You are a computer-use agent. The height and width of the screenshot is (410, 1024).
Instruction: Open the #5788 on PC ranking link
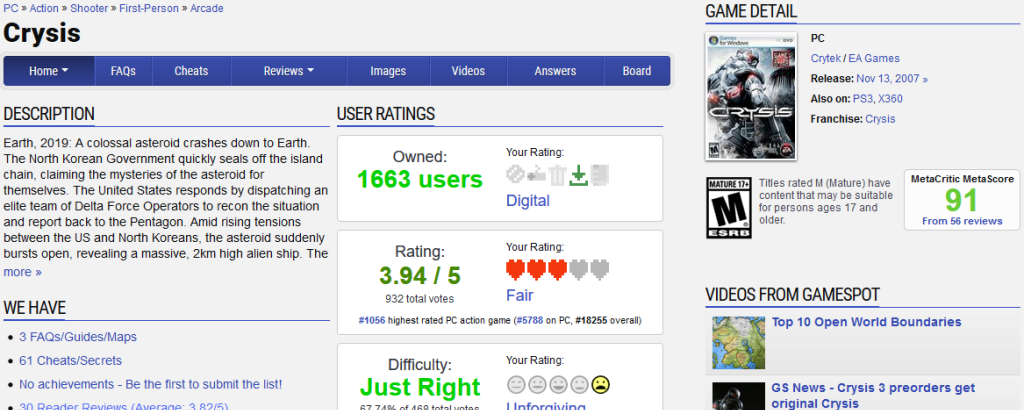pos(529,321)
